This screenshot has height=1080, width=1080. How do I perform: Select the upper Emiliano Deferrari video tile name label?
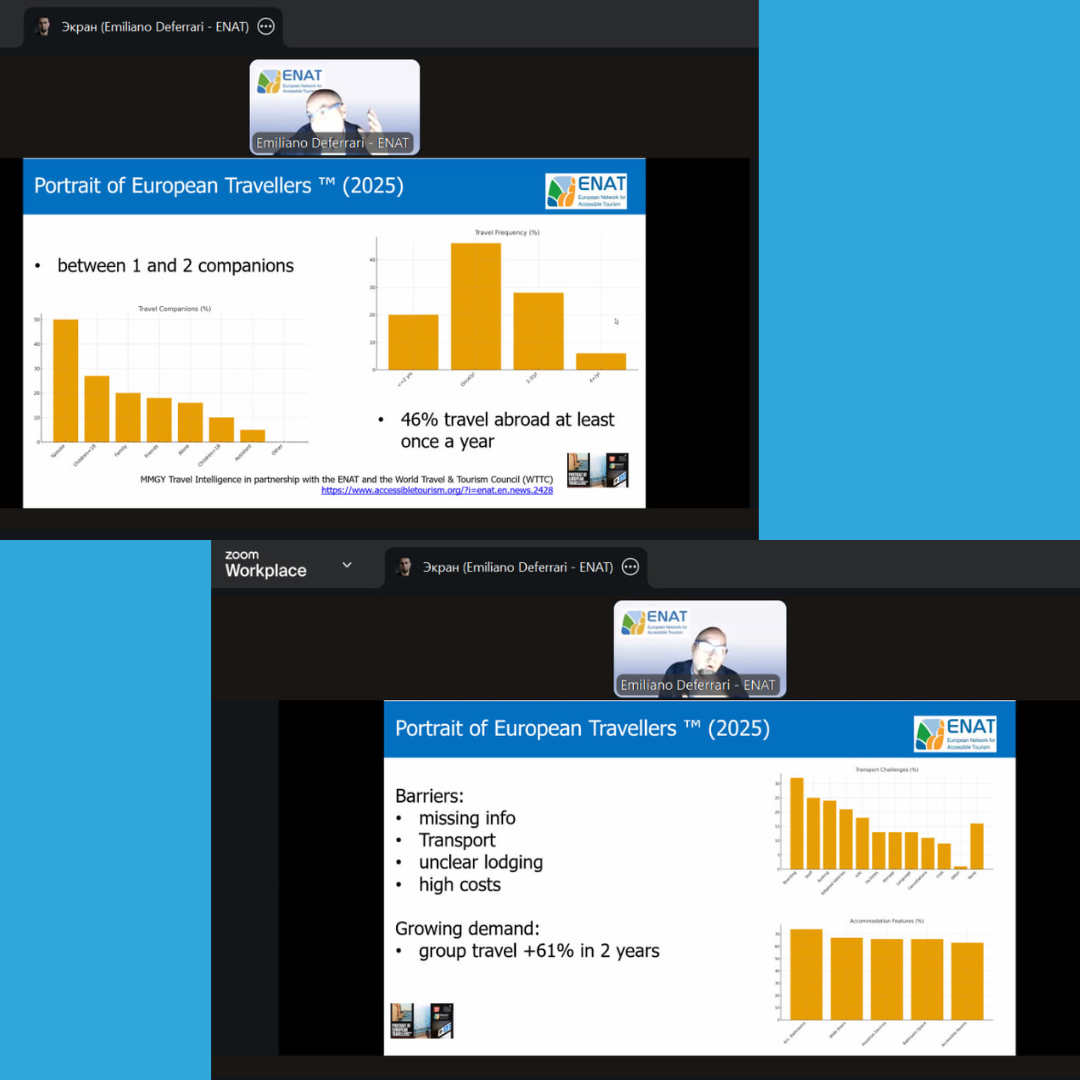click(x=333, y=143)
